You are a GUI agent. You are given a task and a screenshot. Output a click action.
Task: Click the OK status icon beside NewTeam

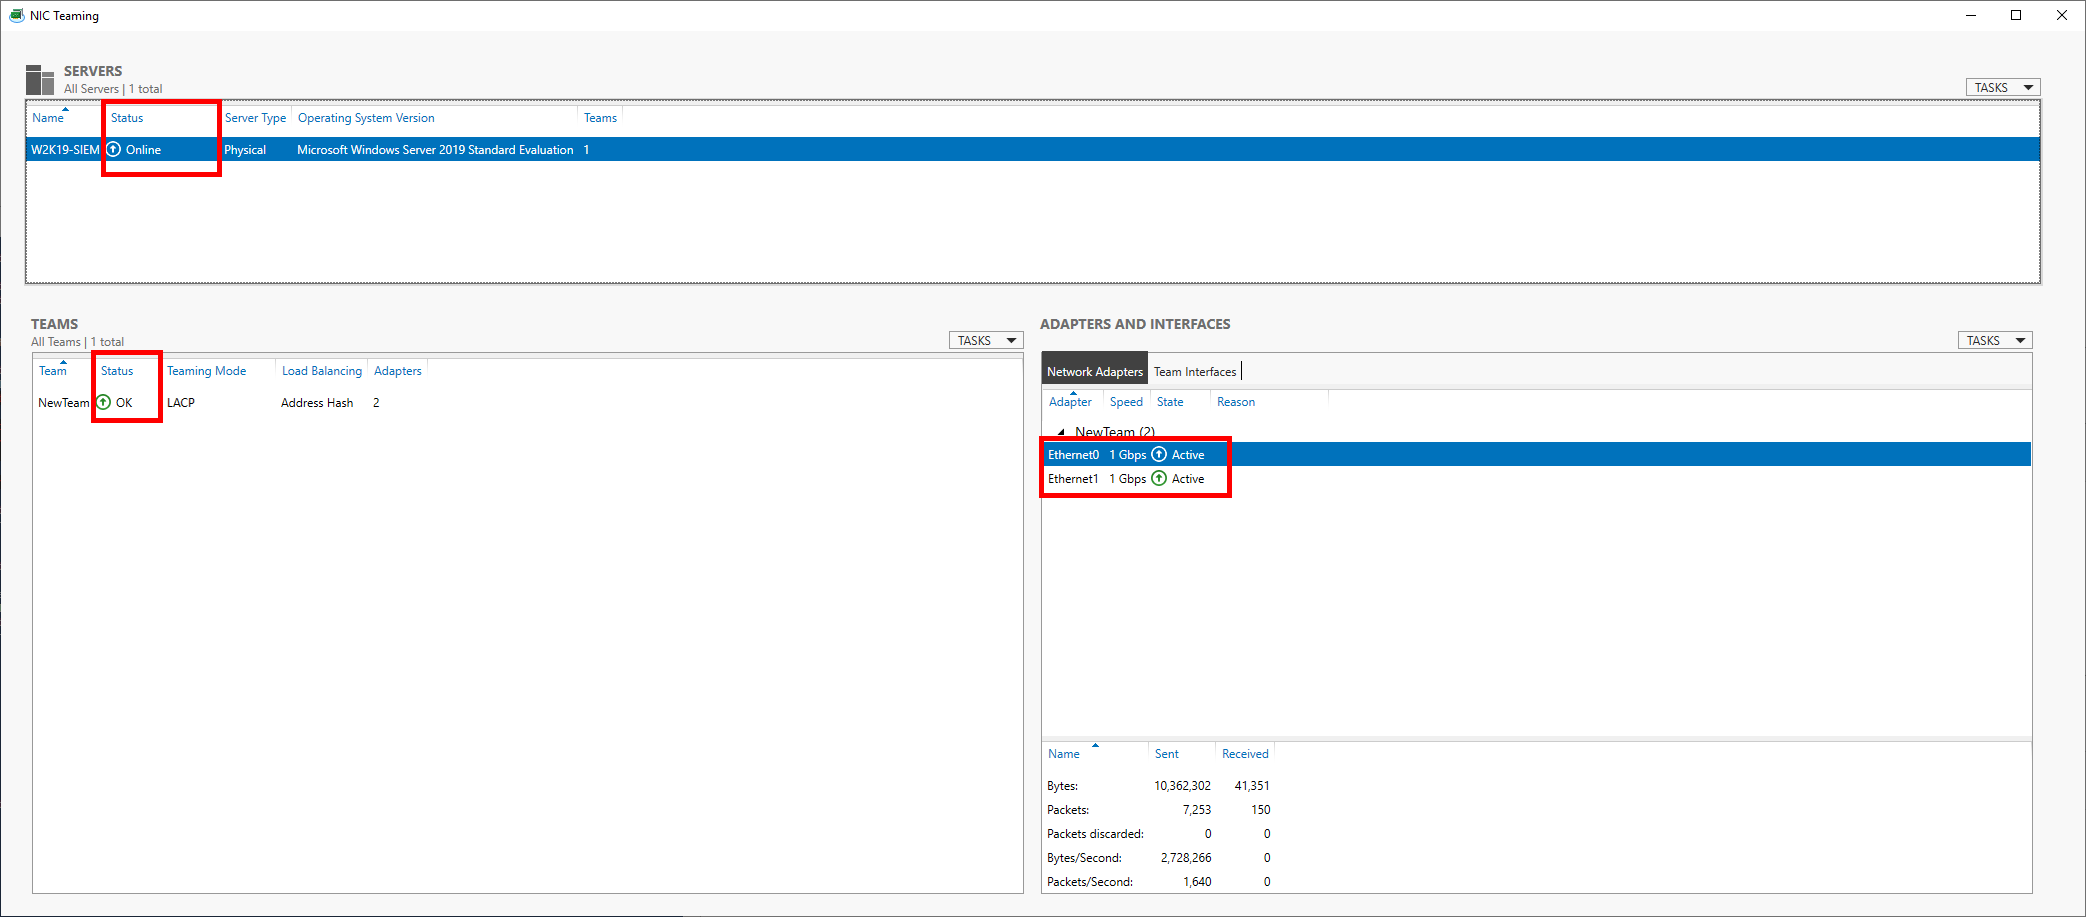point(103,402)
